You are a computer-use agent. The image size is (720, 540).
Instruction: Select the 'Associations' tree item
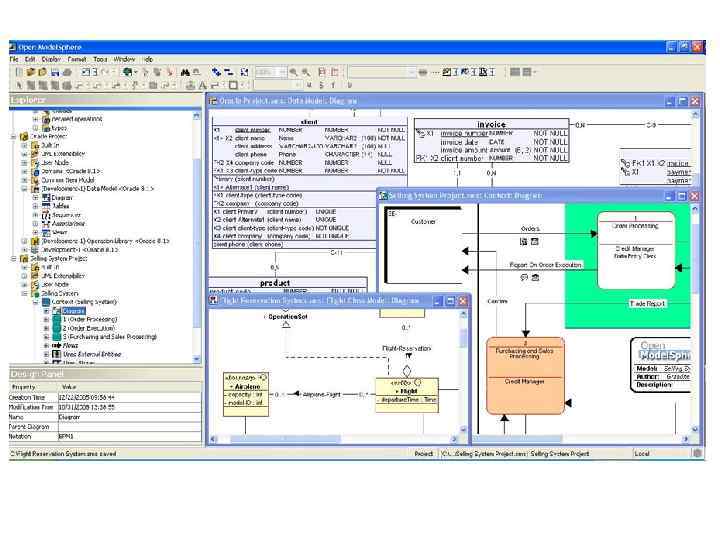pos(68,224)
